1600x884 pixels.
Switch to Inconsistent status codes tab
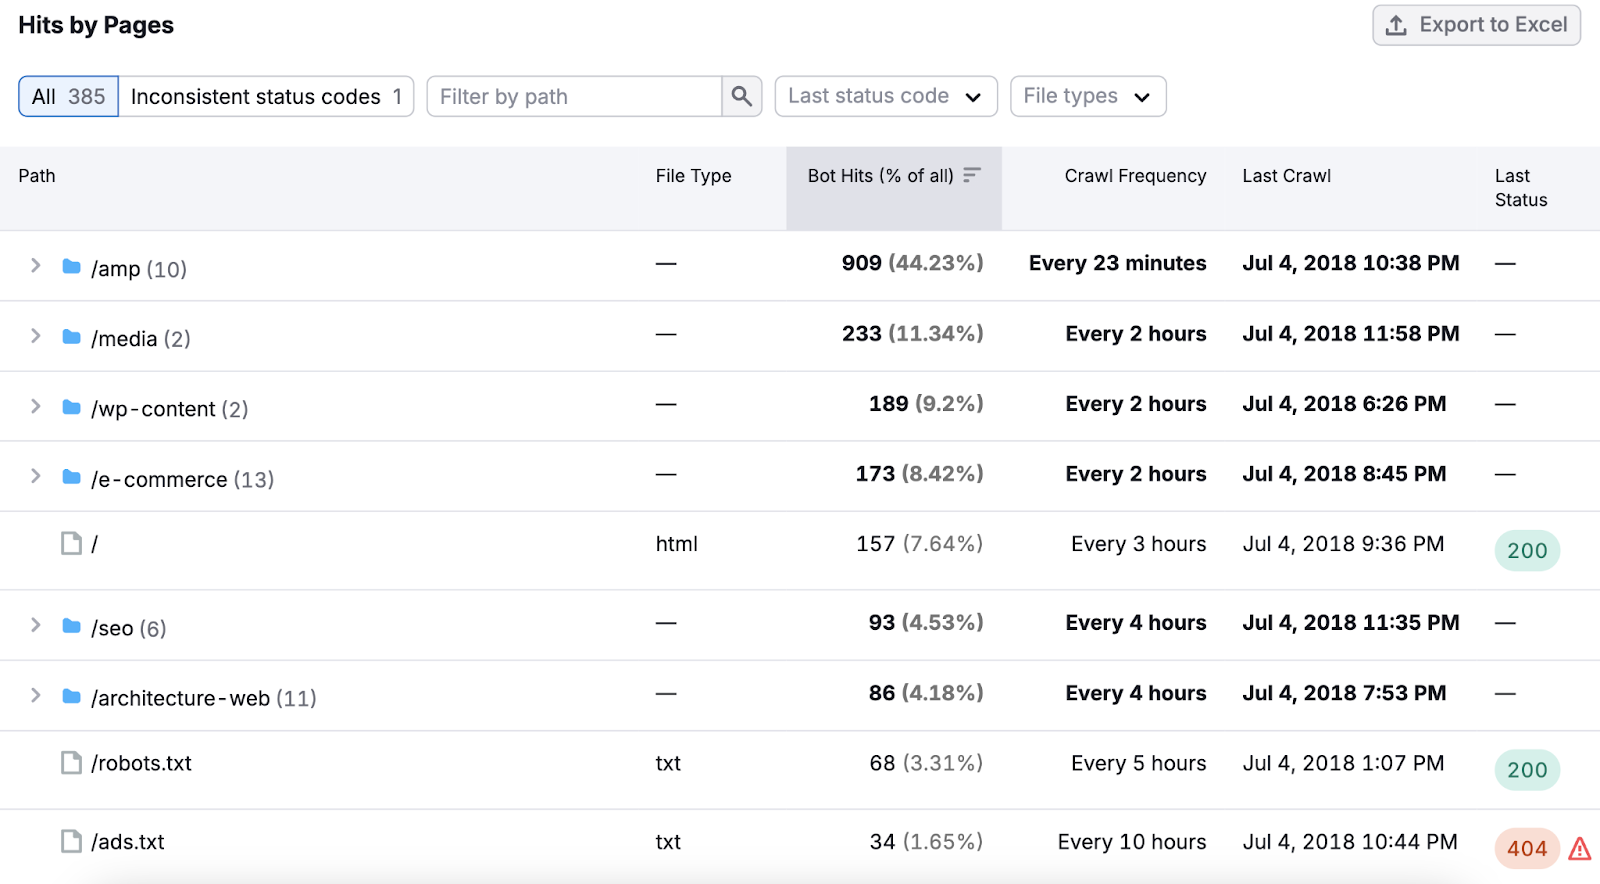click(x=266, y=96)
